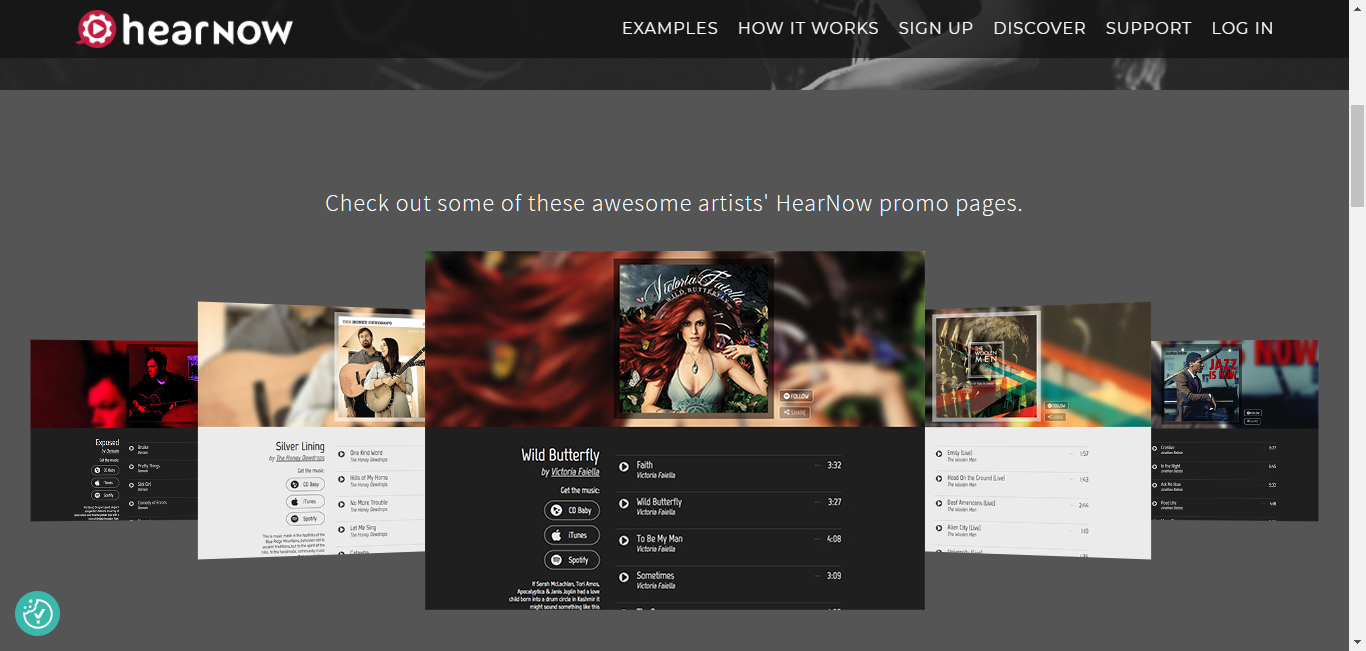1366x651 pixels.
Task: Click the scrollbar down arrow
Action: click(1357, 641)
